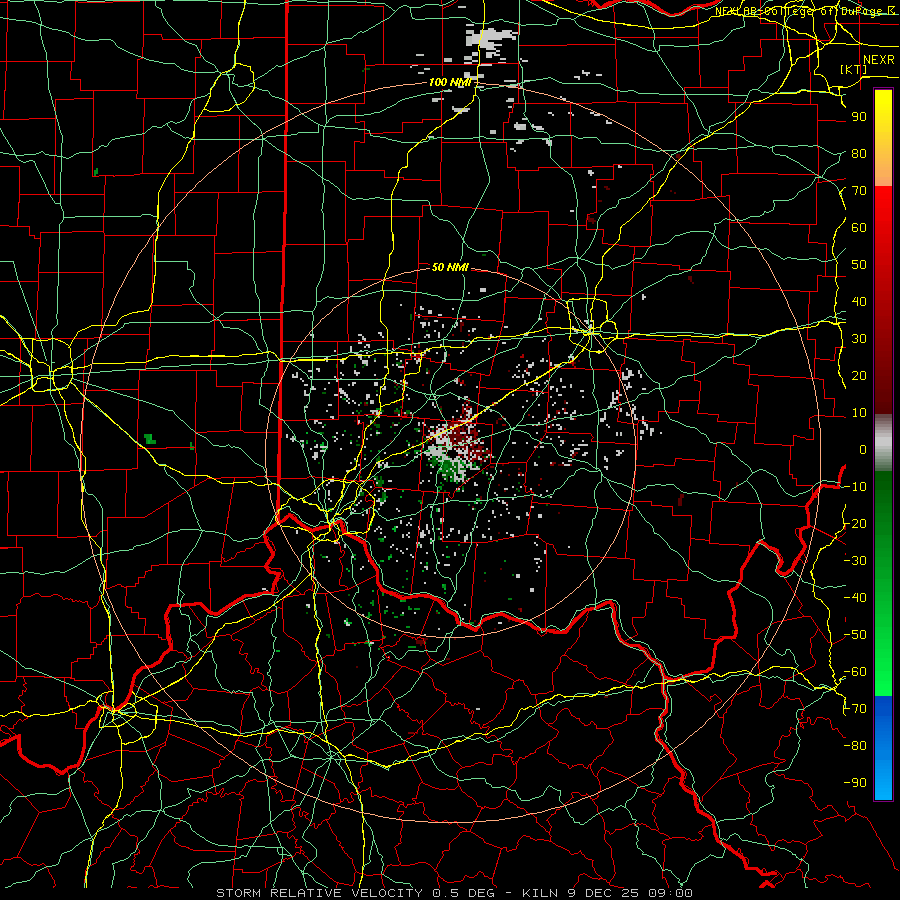Click the positive "60" colorbar label
The width and height of the screenshot is (900, 900).
point(859,227)
